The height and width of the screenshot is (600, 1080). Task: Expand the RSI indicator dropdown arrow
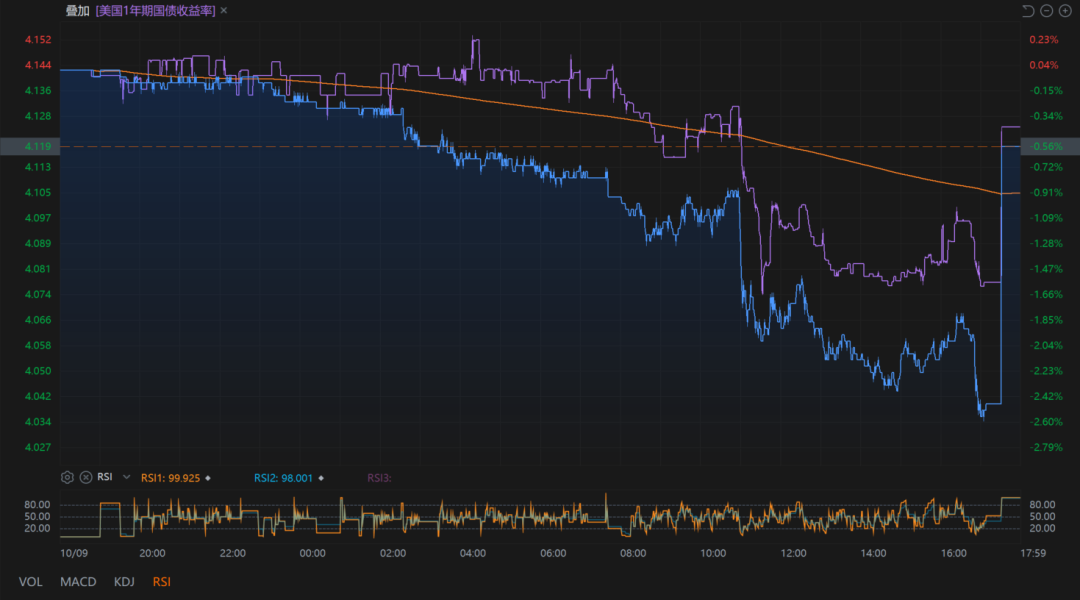click(x=126, y=477)
